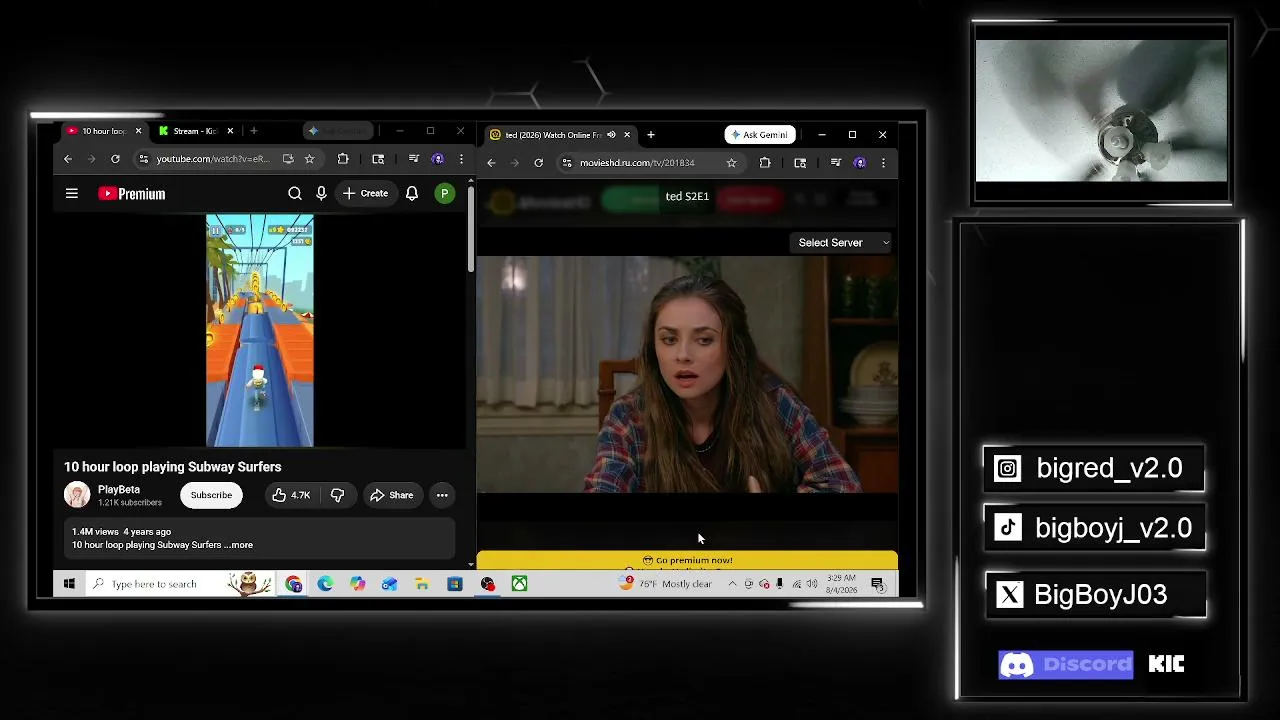Image resolution: width=1280 pixels, height=720 pixels.
Task: Open the YouTube guide hamburger menu
Action: pyautogui.click(x=72, y=194)
